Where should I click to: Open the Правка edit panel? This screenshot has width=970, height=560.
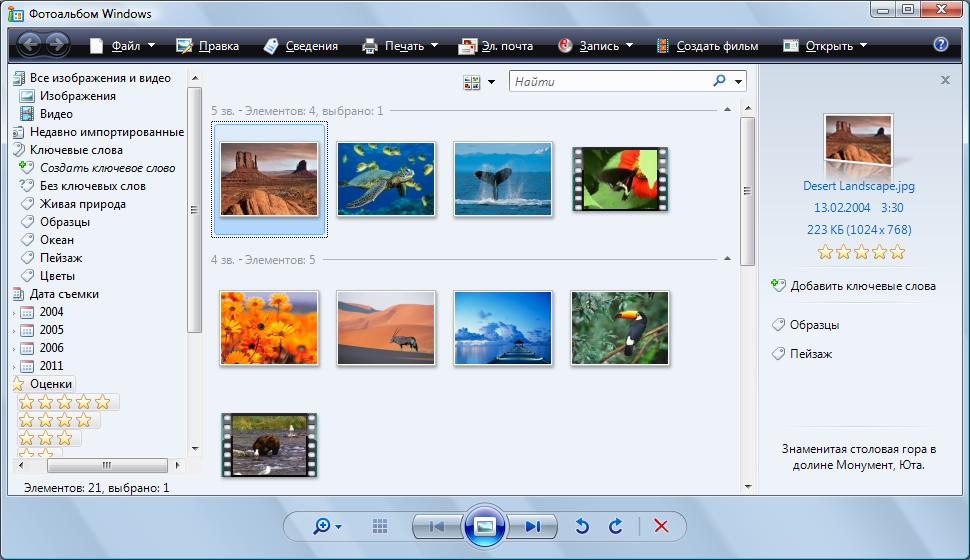point(208,46)
